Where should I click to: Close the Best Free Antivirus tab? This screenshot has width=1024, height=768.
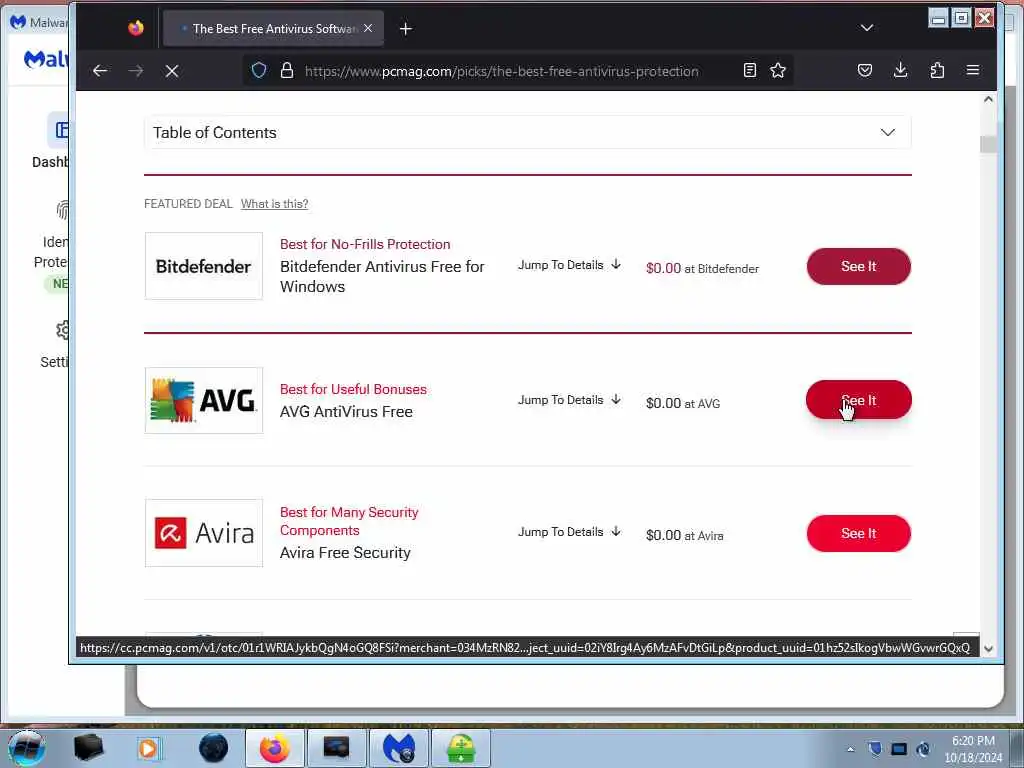pyautogui.click(x=368, y=28)
